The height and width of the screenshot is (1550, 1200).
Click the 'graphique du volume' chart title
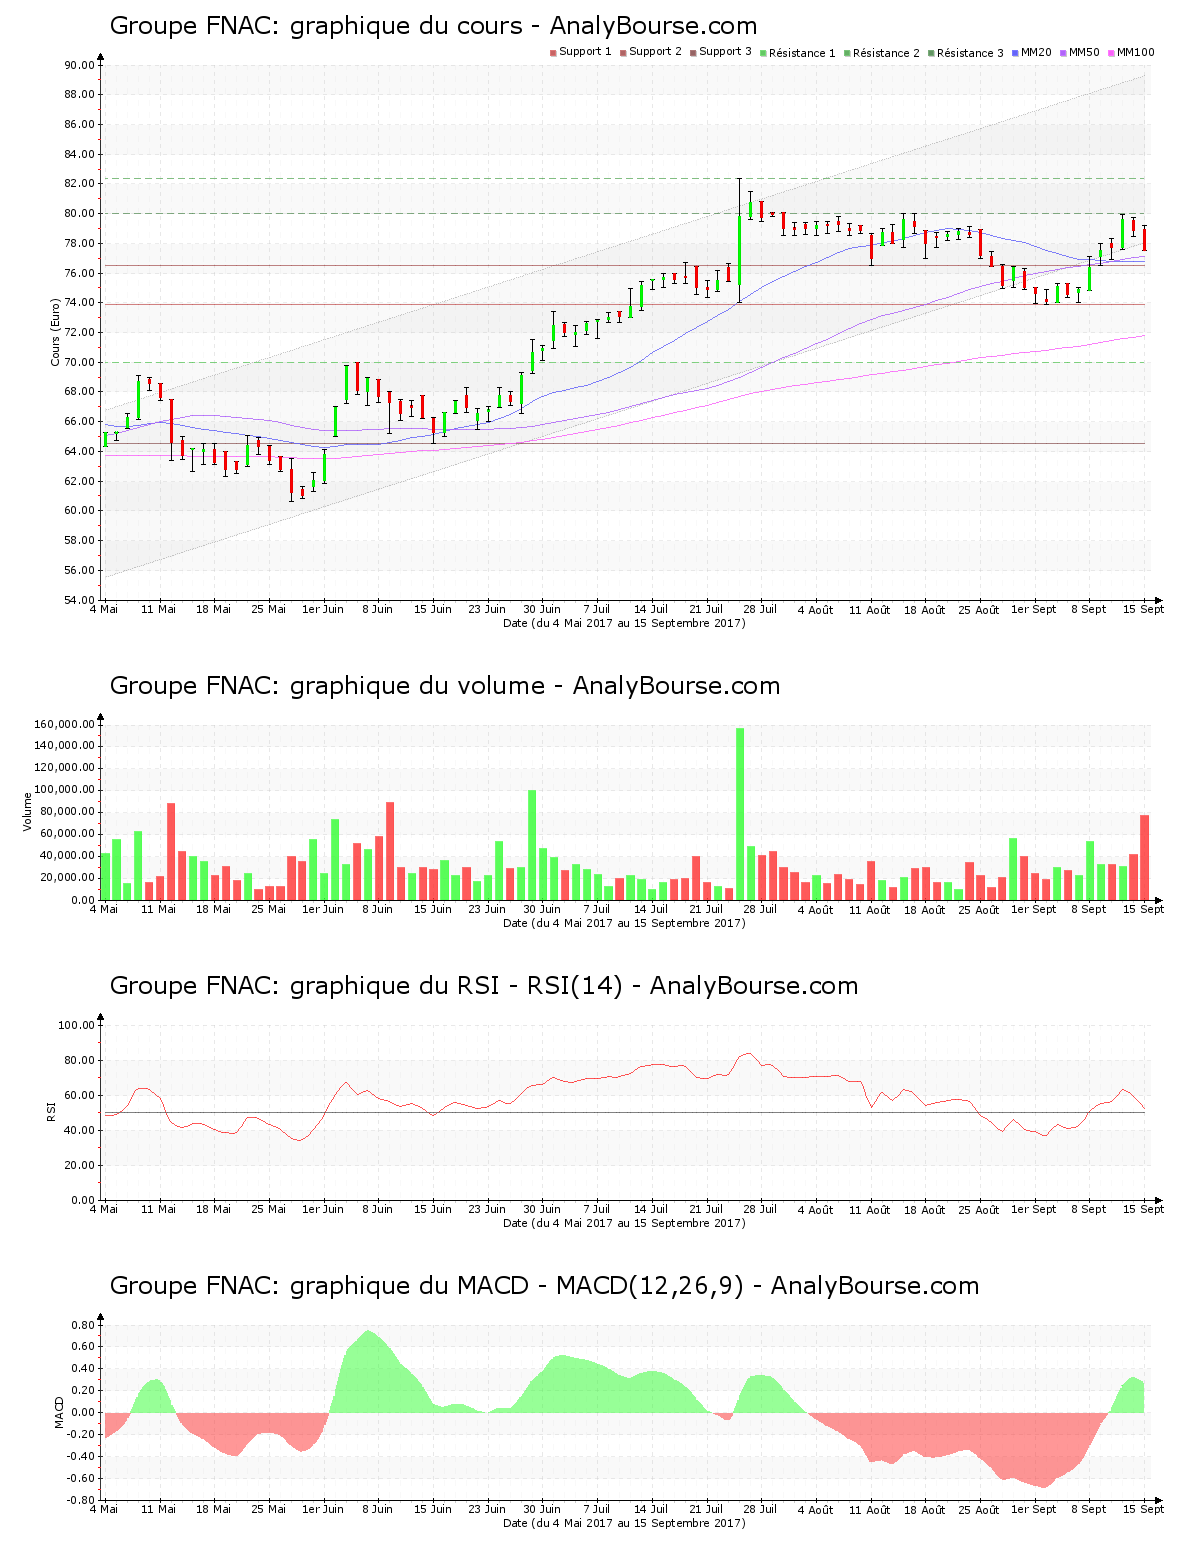point(444,686)
